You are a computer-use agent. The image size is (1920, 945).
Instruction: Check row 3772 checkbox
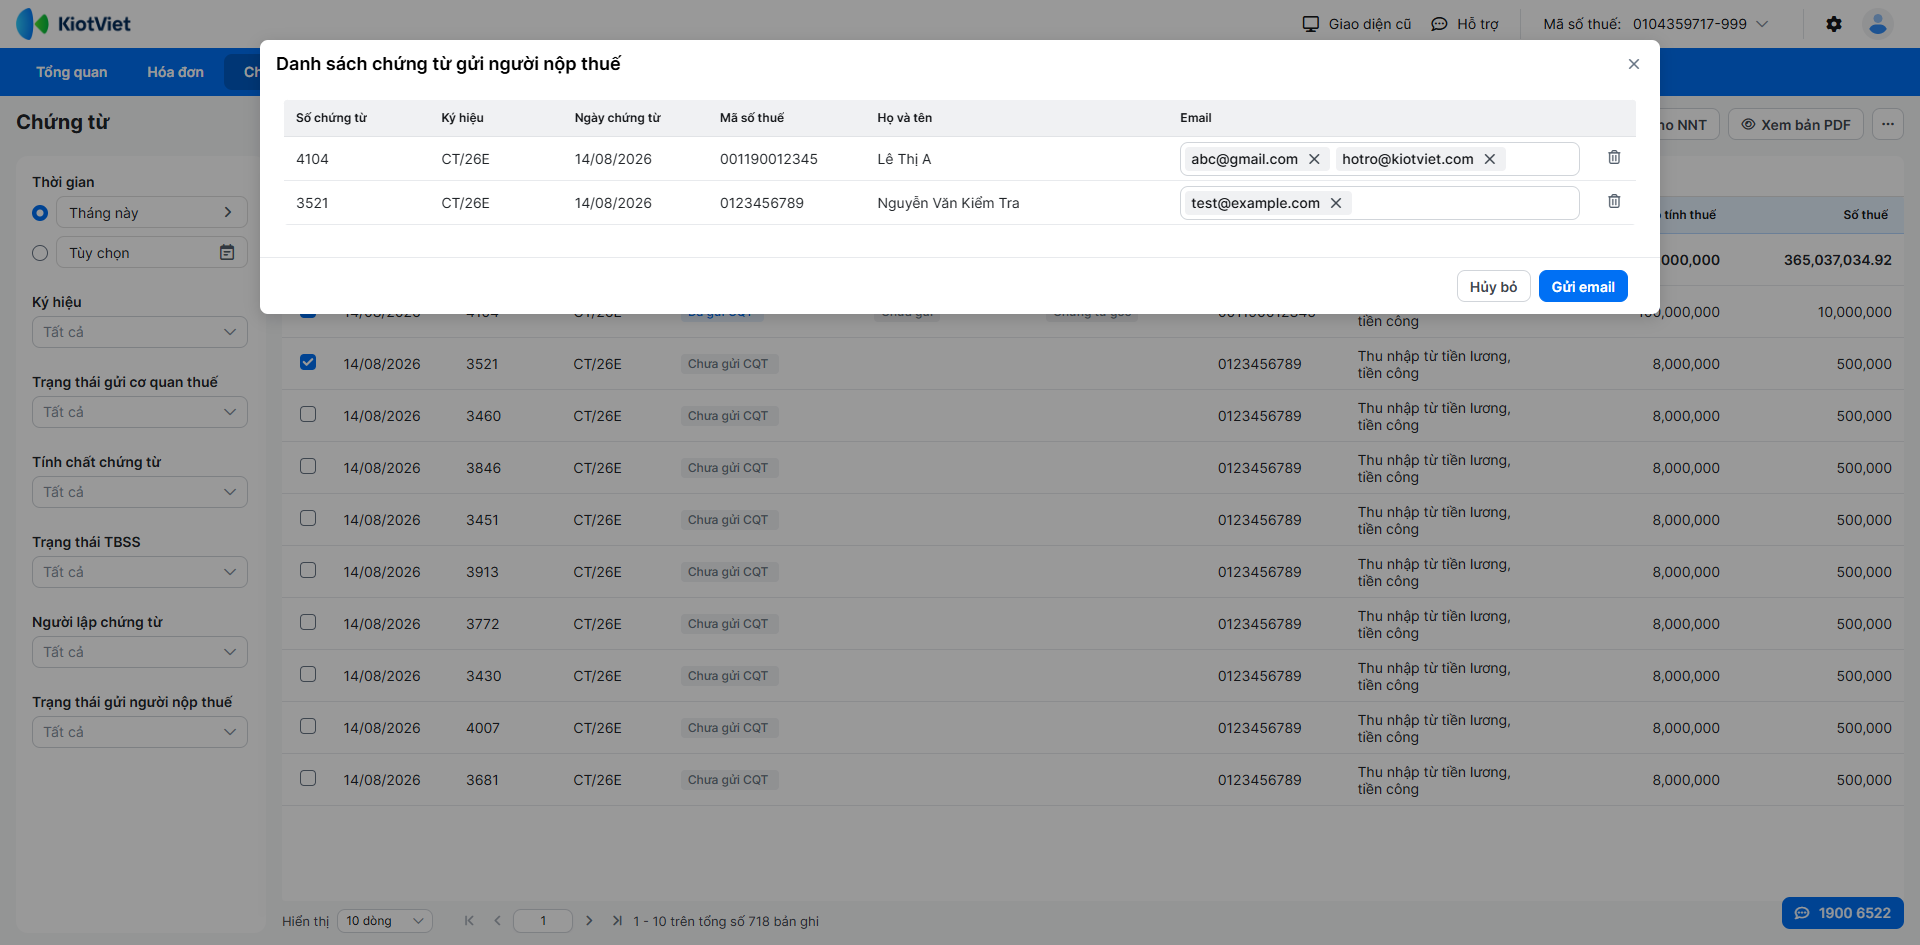308,622
